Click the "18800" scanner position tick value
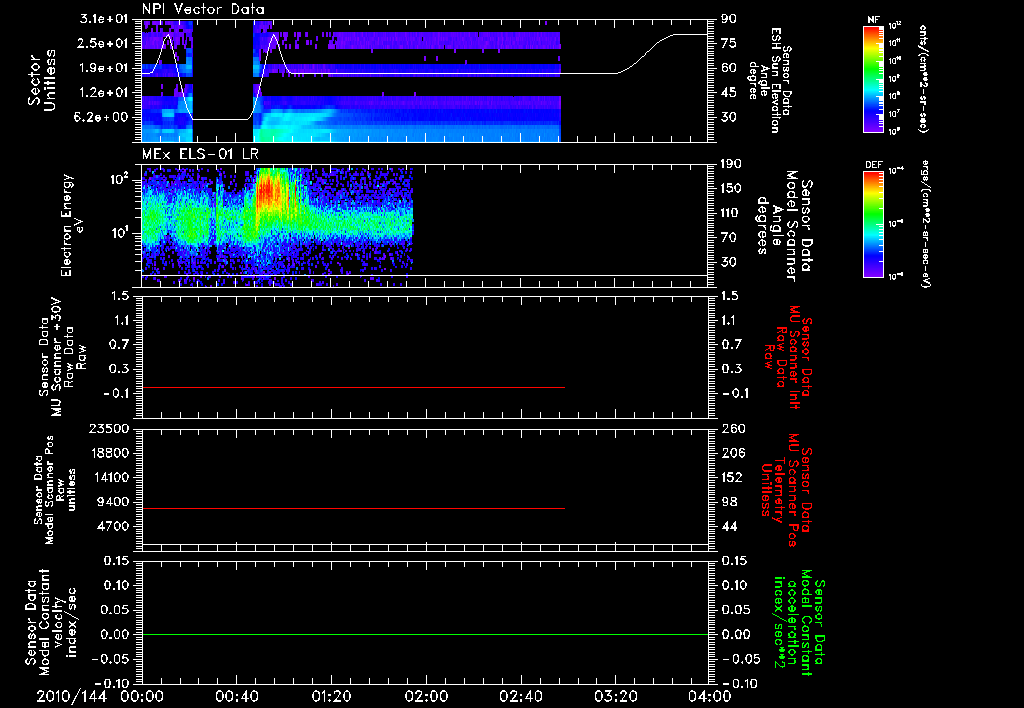This screenshot has height=708, width=1024. coord(108,453)
